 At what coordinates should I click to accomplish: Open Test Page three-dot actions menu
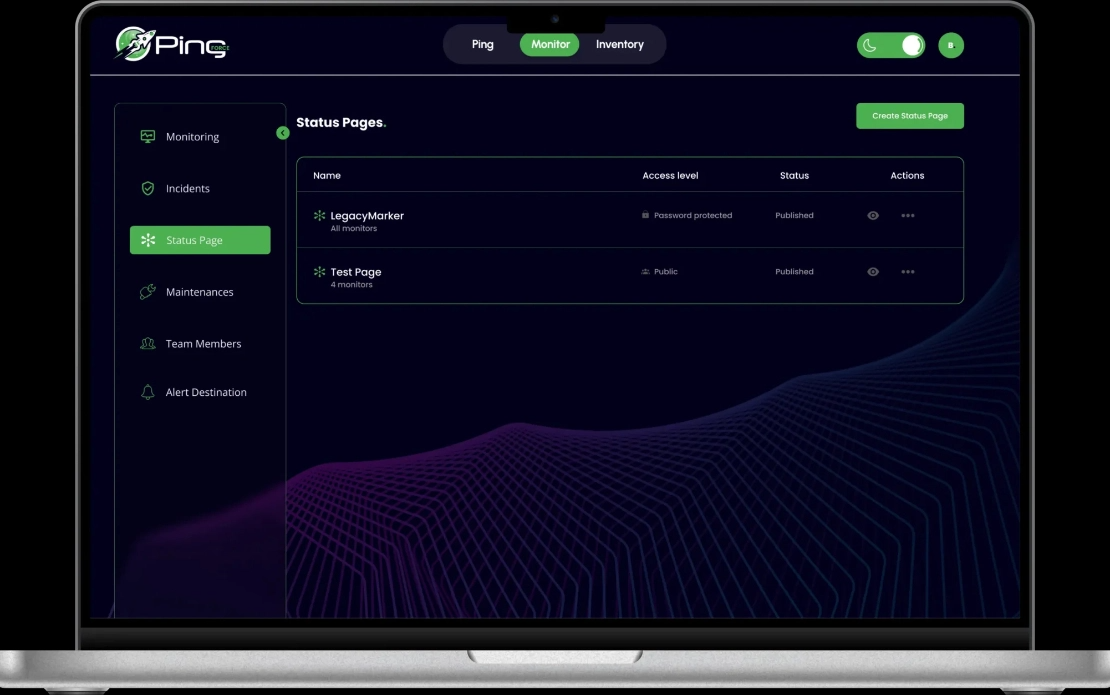coord(908,272)
